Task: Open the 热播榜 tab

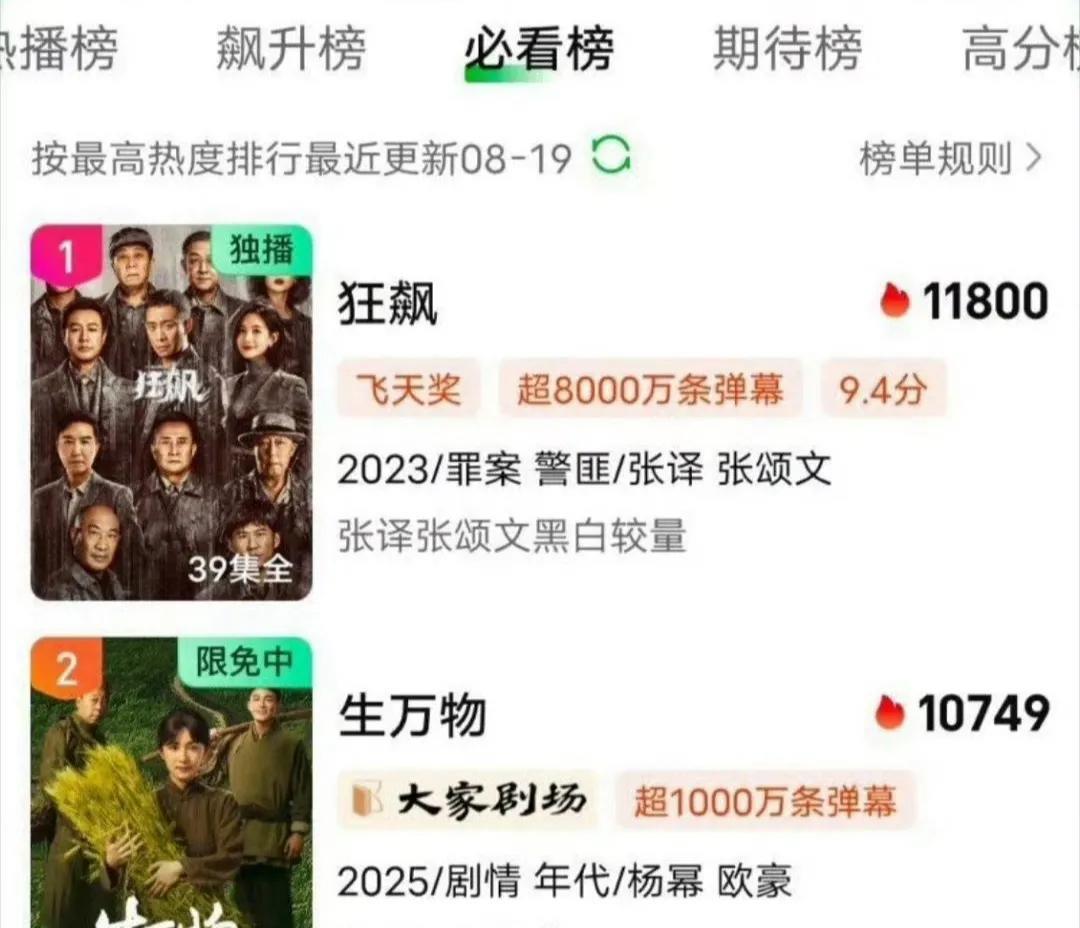Action: tap(59, 49)
